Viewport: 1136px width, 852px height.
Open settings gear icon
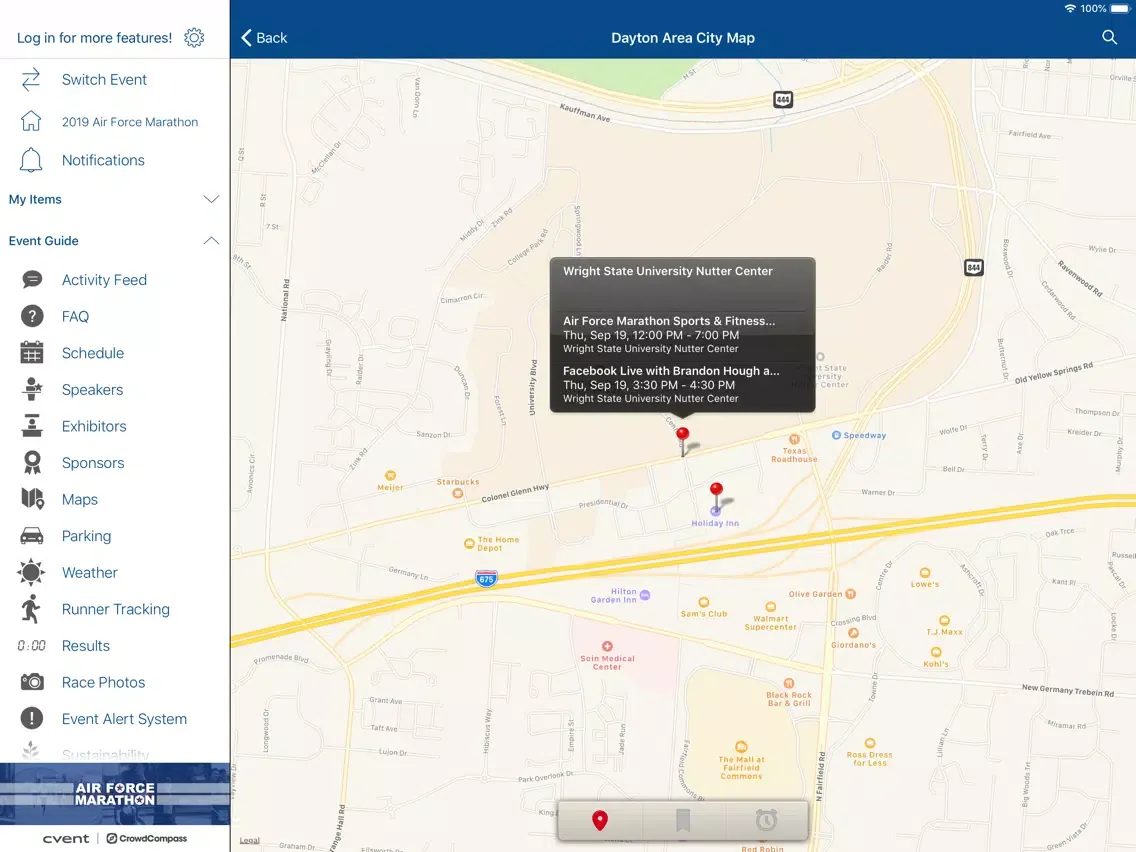(194, 38)
